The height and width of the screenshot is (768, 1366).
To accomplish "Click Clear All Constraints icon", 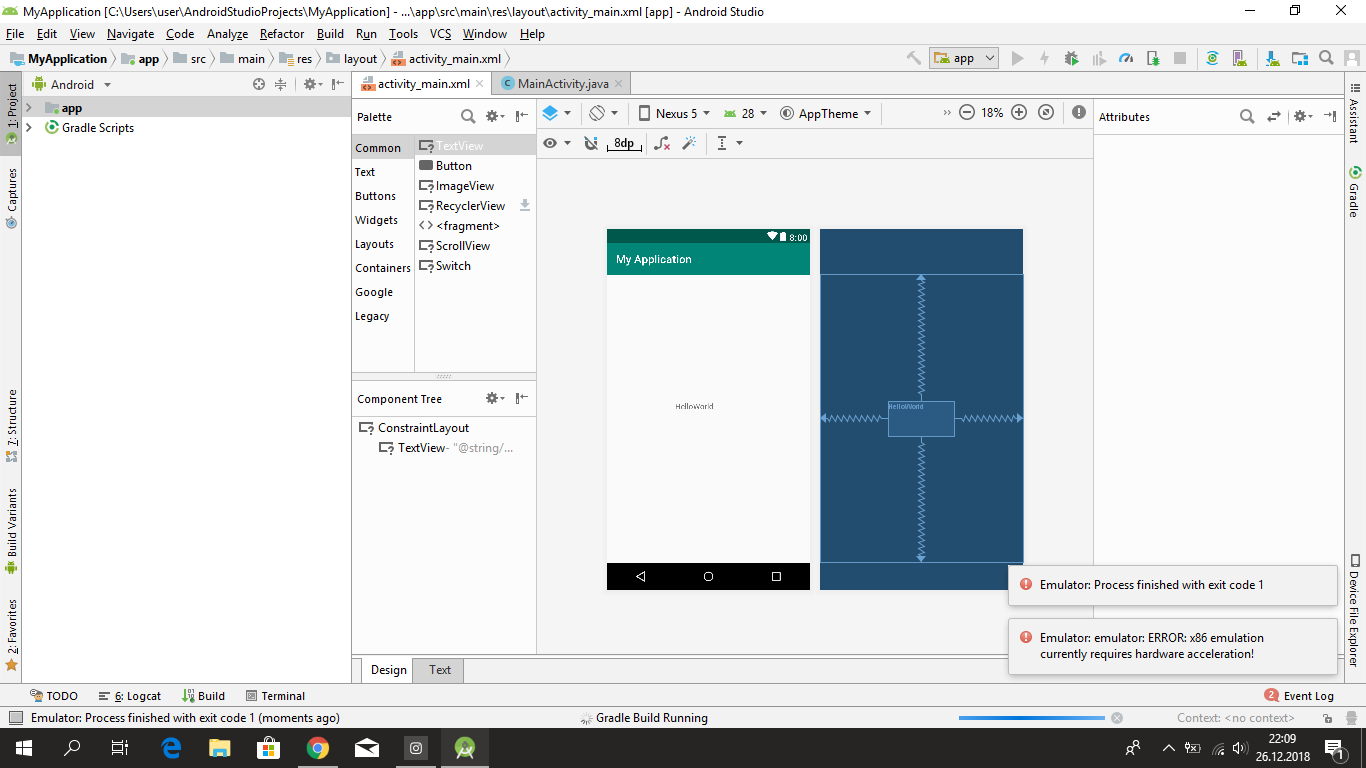I will 662,143.
